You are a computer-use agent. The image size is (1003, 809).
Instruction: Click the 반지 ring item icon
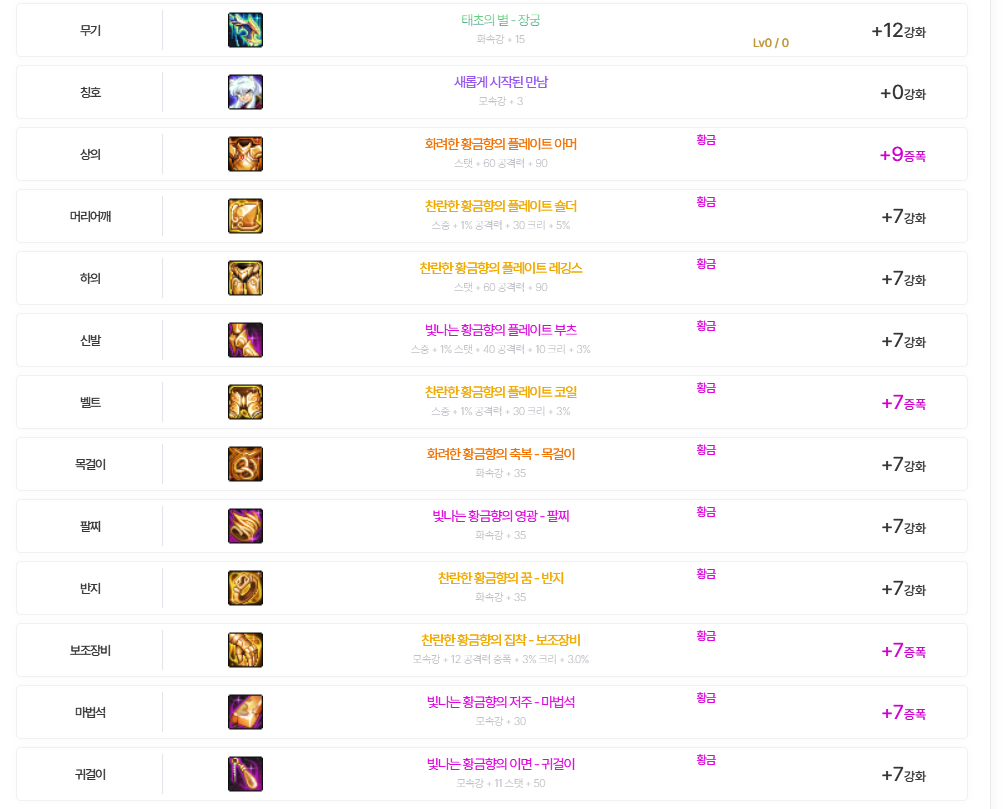coord(246,588)
